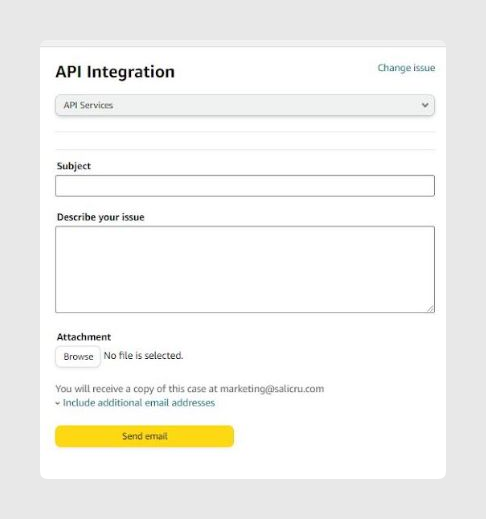Send the email with the yellow button
Viewport: 486px width, 519px height.
(144, 436)
